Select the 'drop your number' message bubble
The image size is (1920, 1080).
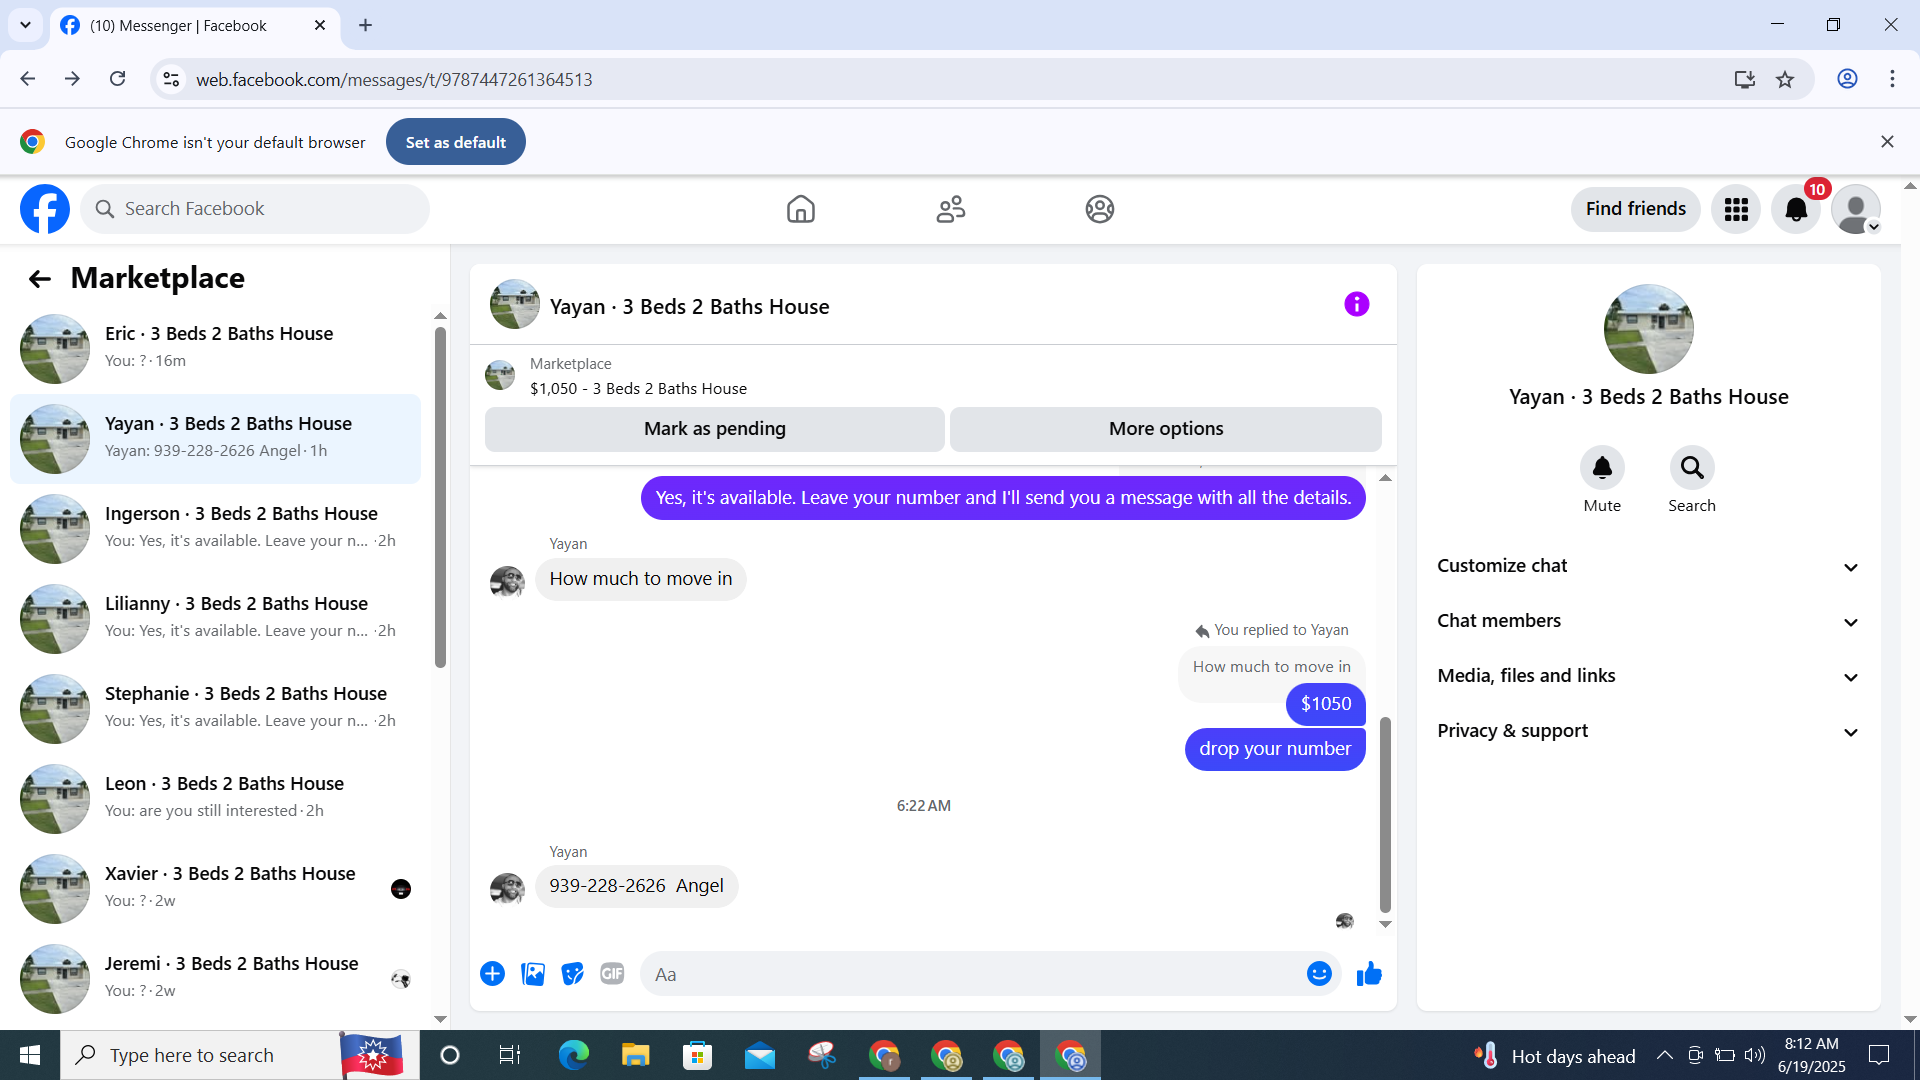[x=1275, y=749]
